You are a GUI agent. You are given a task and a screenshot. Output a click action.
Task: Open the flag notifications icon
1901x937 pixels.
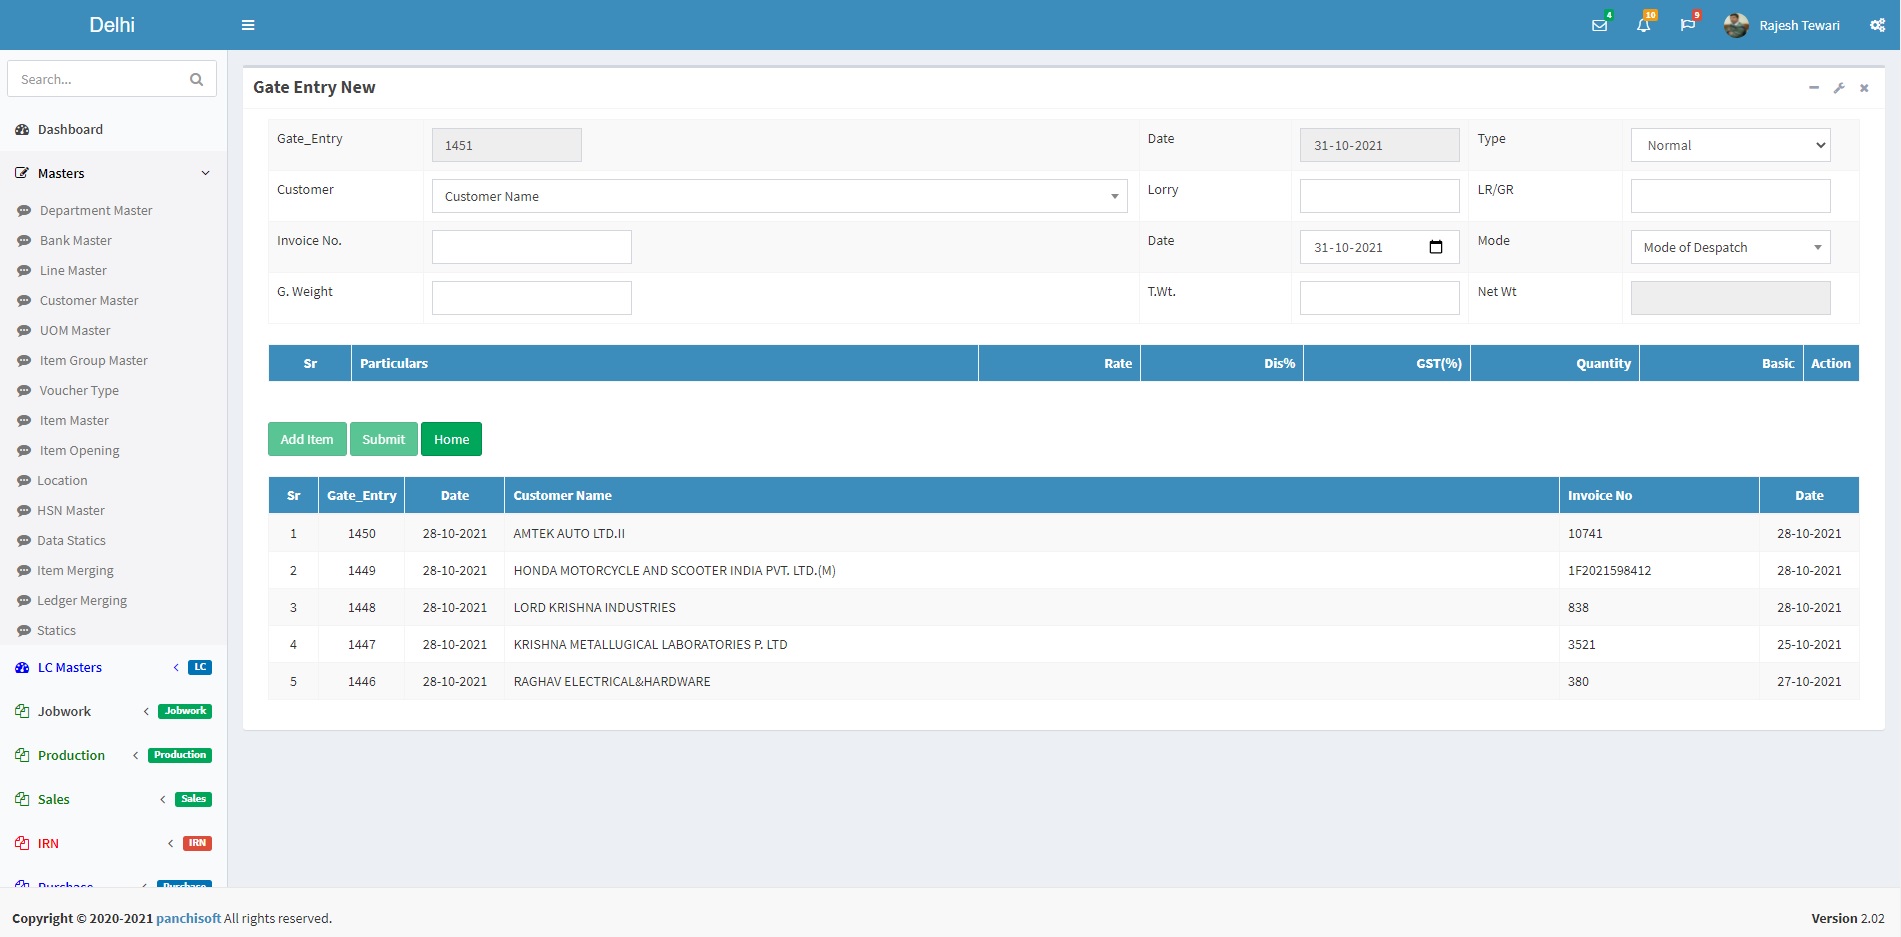coord(1688,25)
